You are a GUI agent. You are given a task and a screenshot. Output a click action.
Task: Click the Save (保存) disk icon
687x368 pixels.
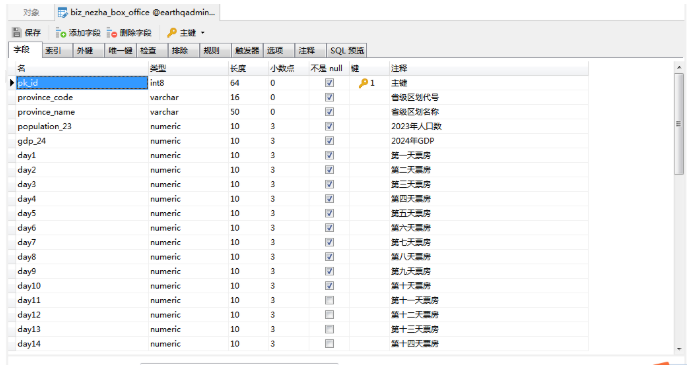17,32
